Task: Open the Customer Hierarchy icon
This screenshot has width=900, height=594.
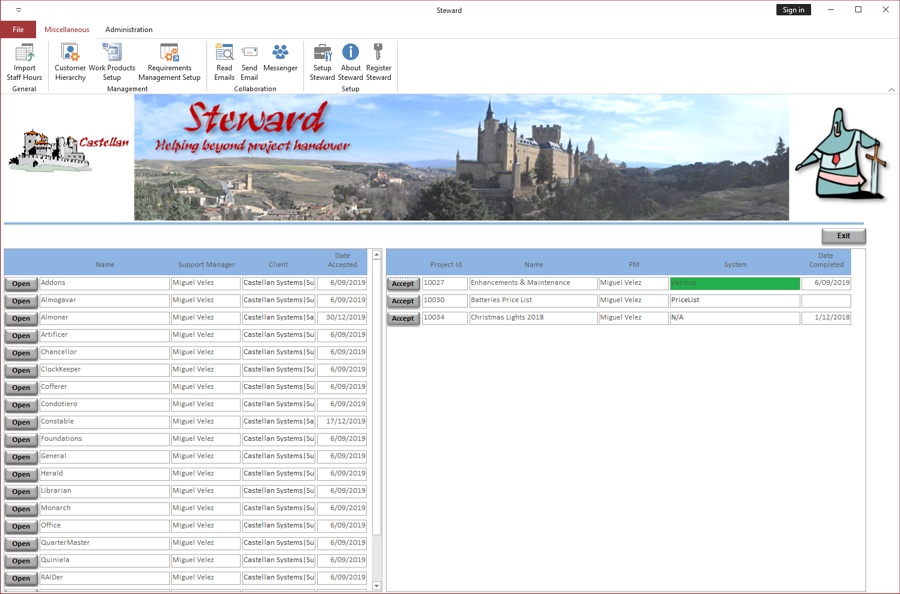Action: [70, 62]
